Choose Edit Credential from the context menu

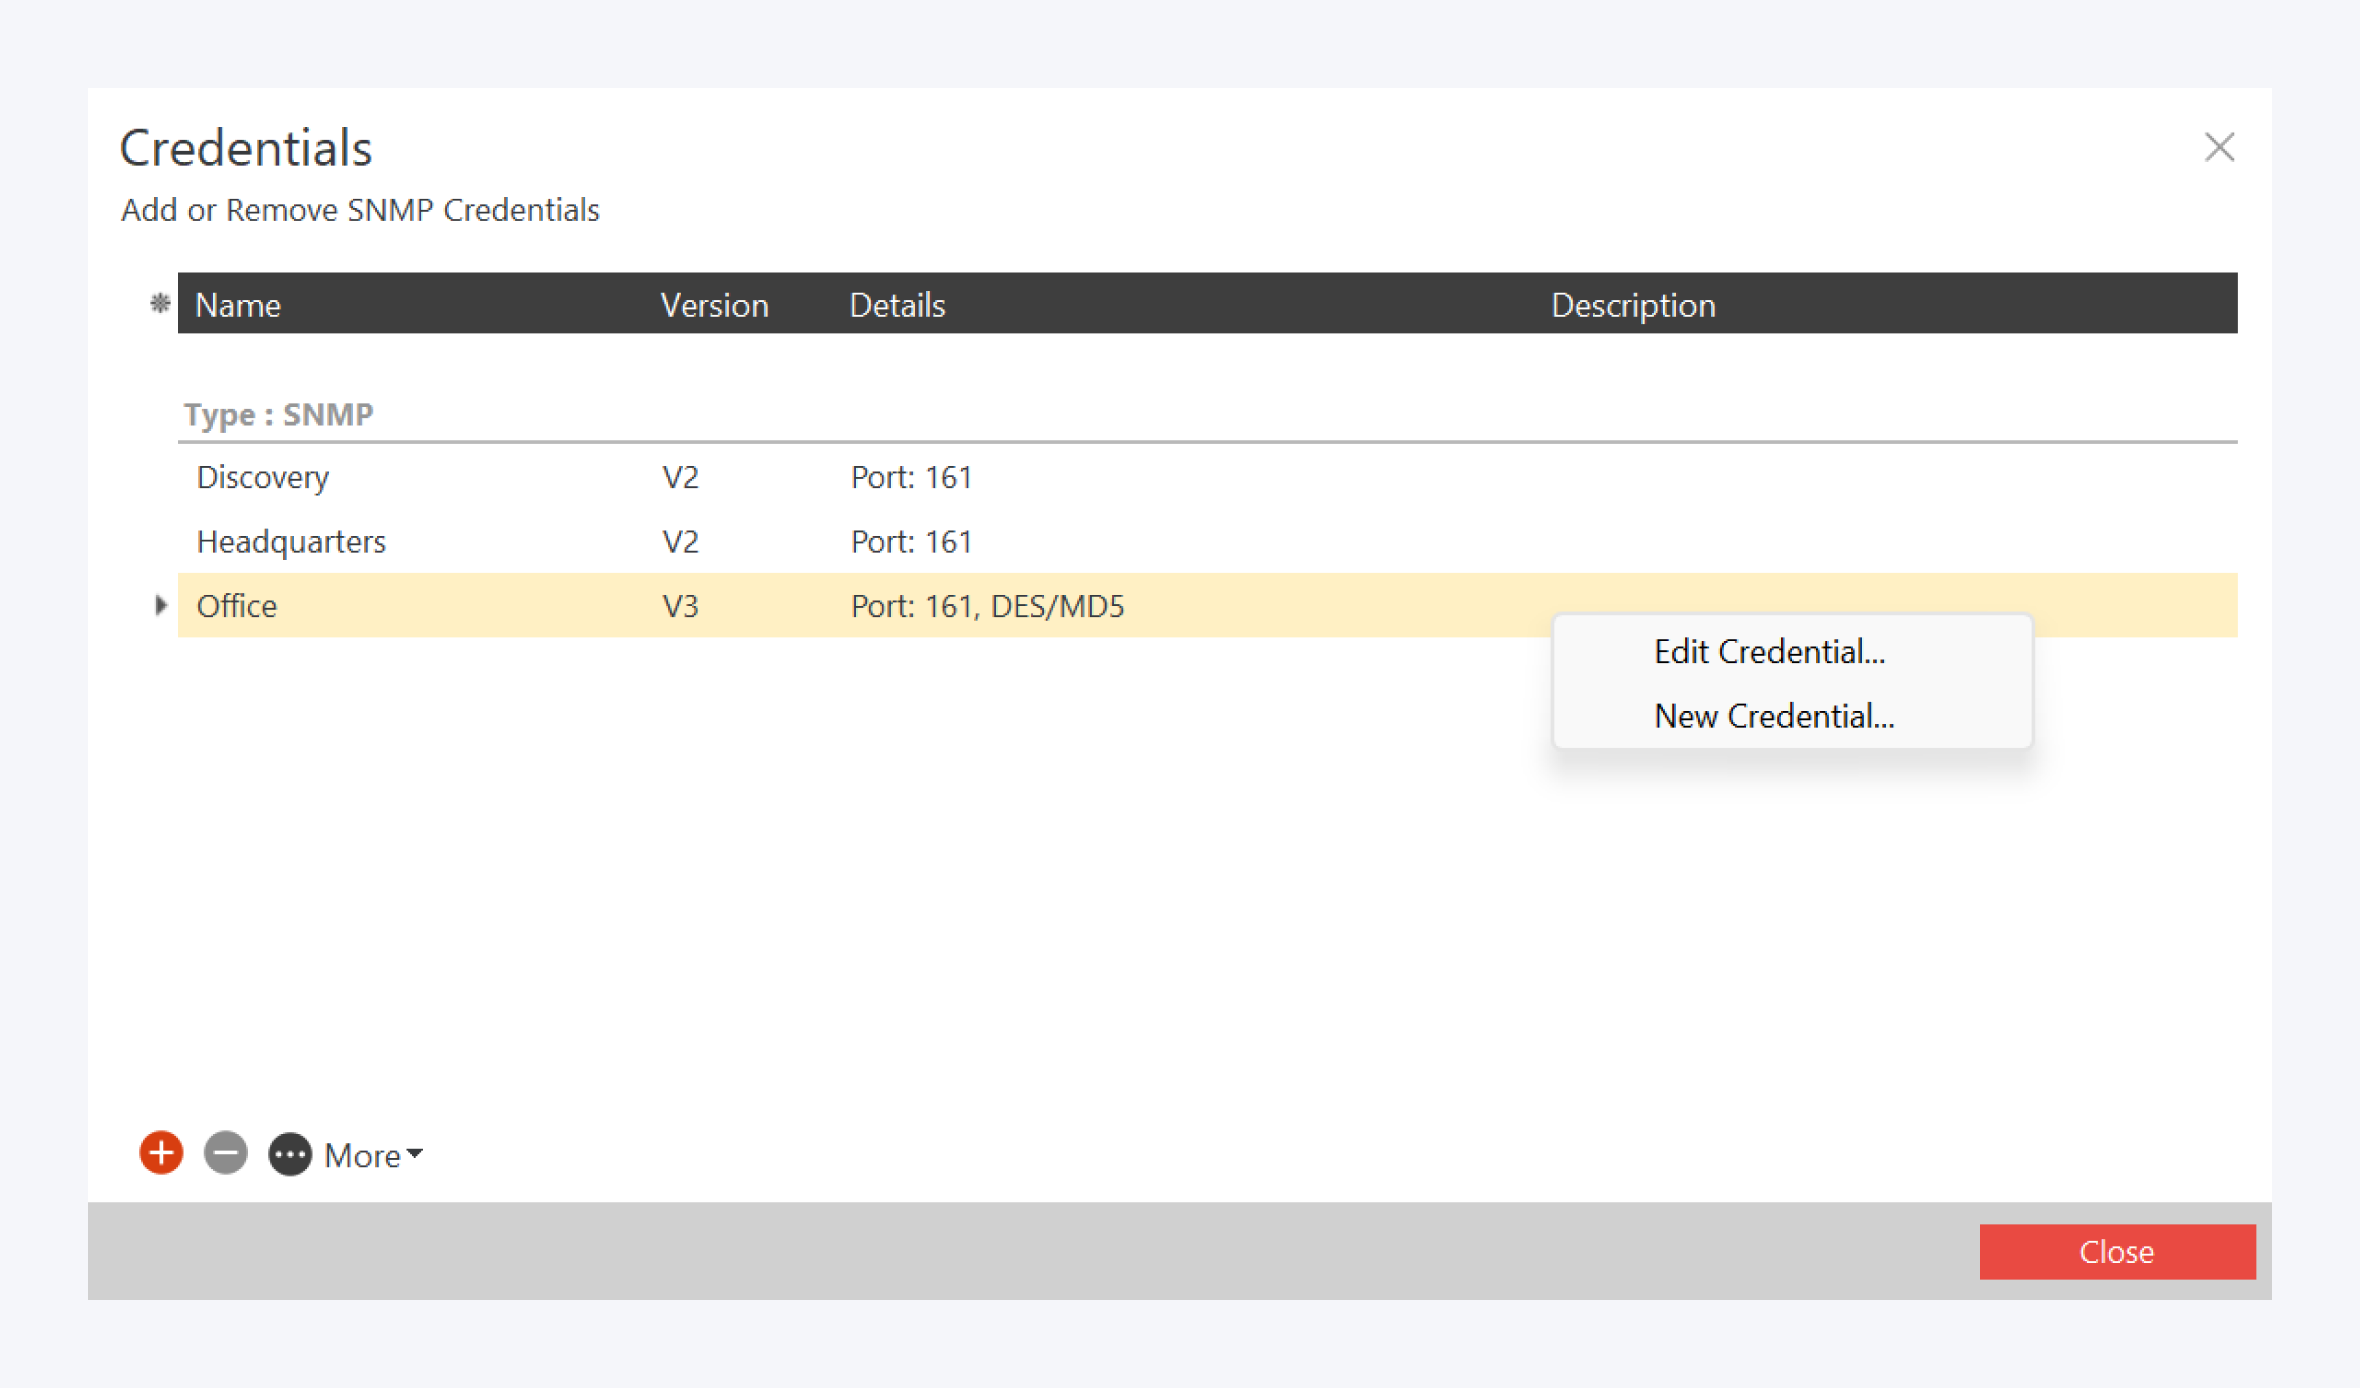pos(1770,650)
